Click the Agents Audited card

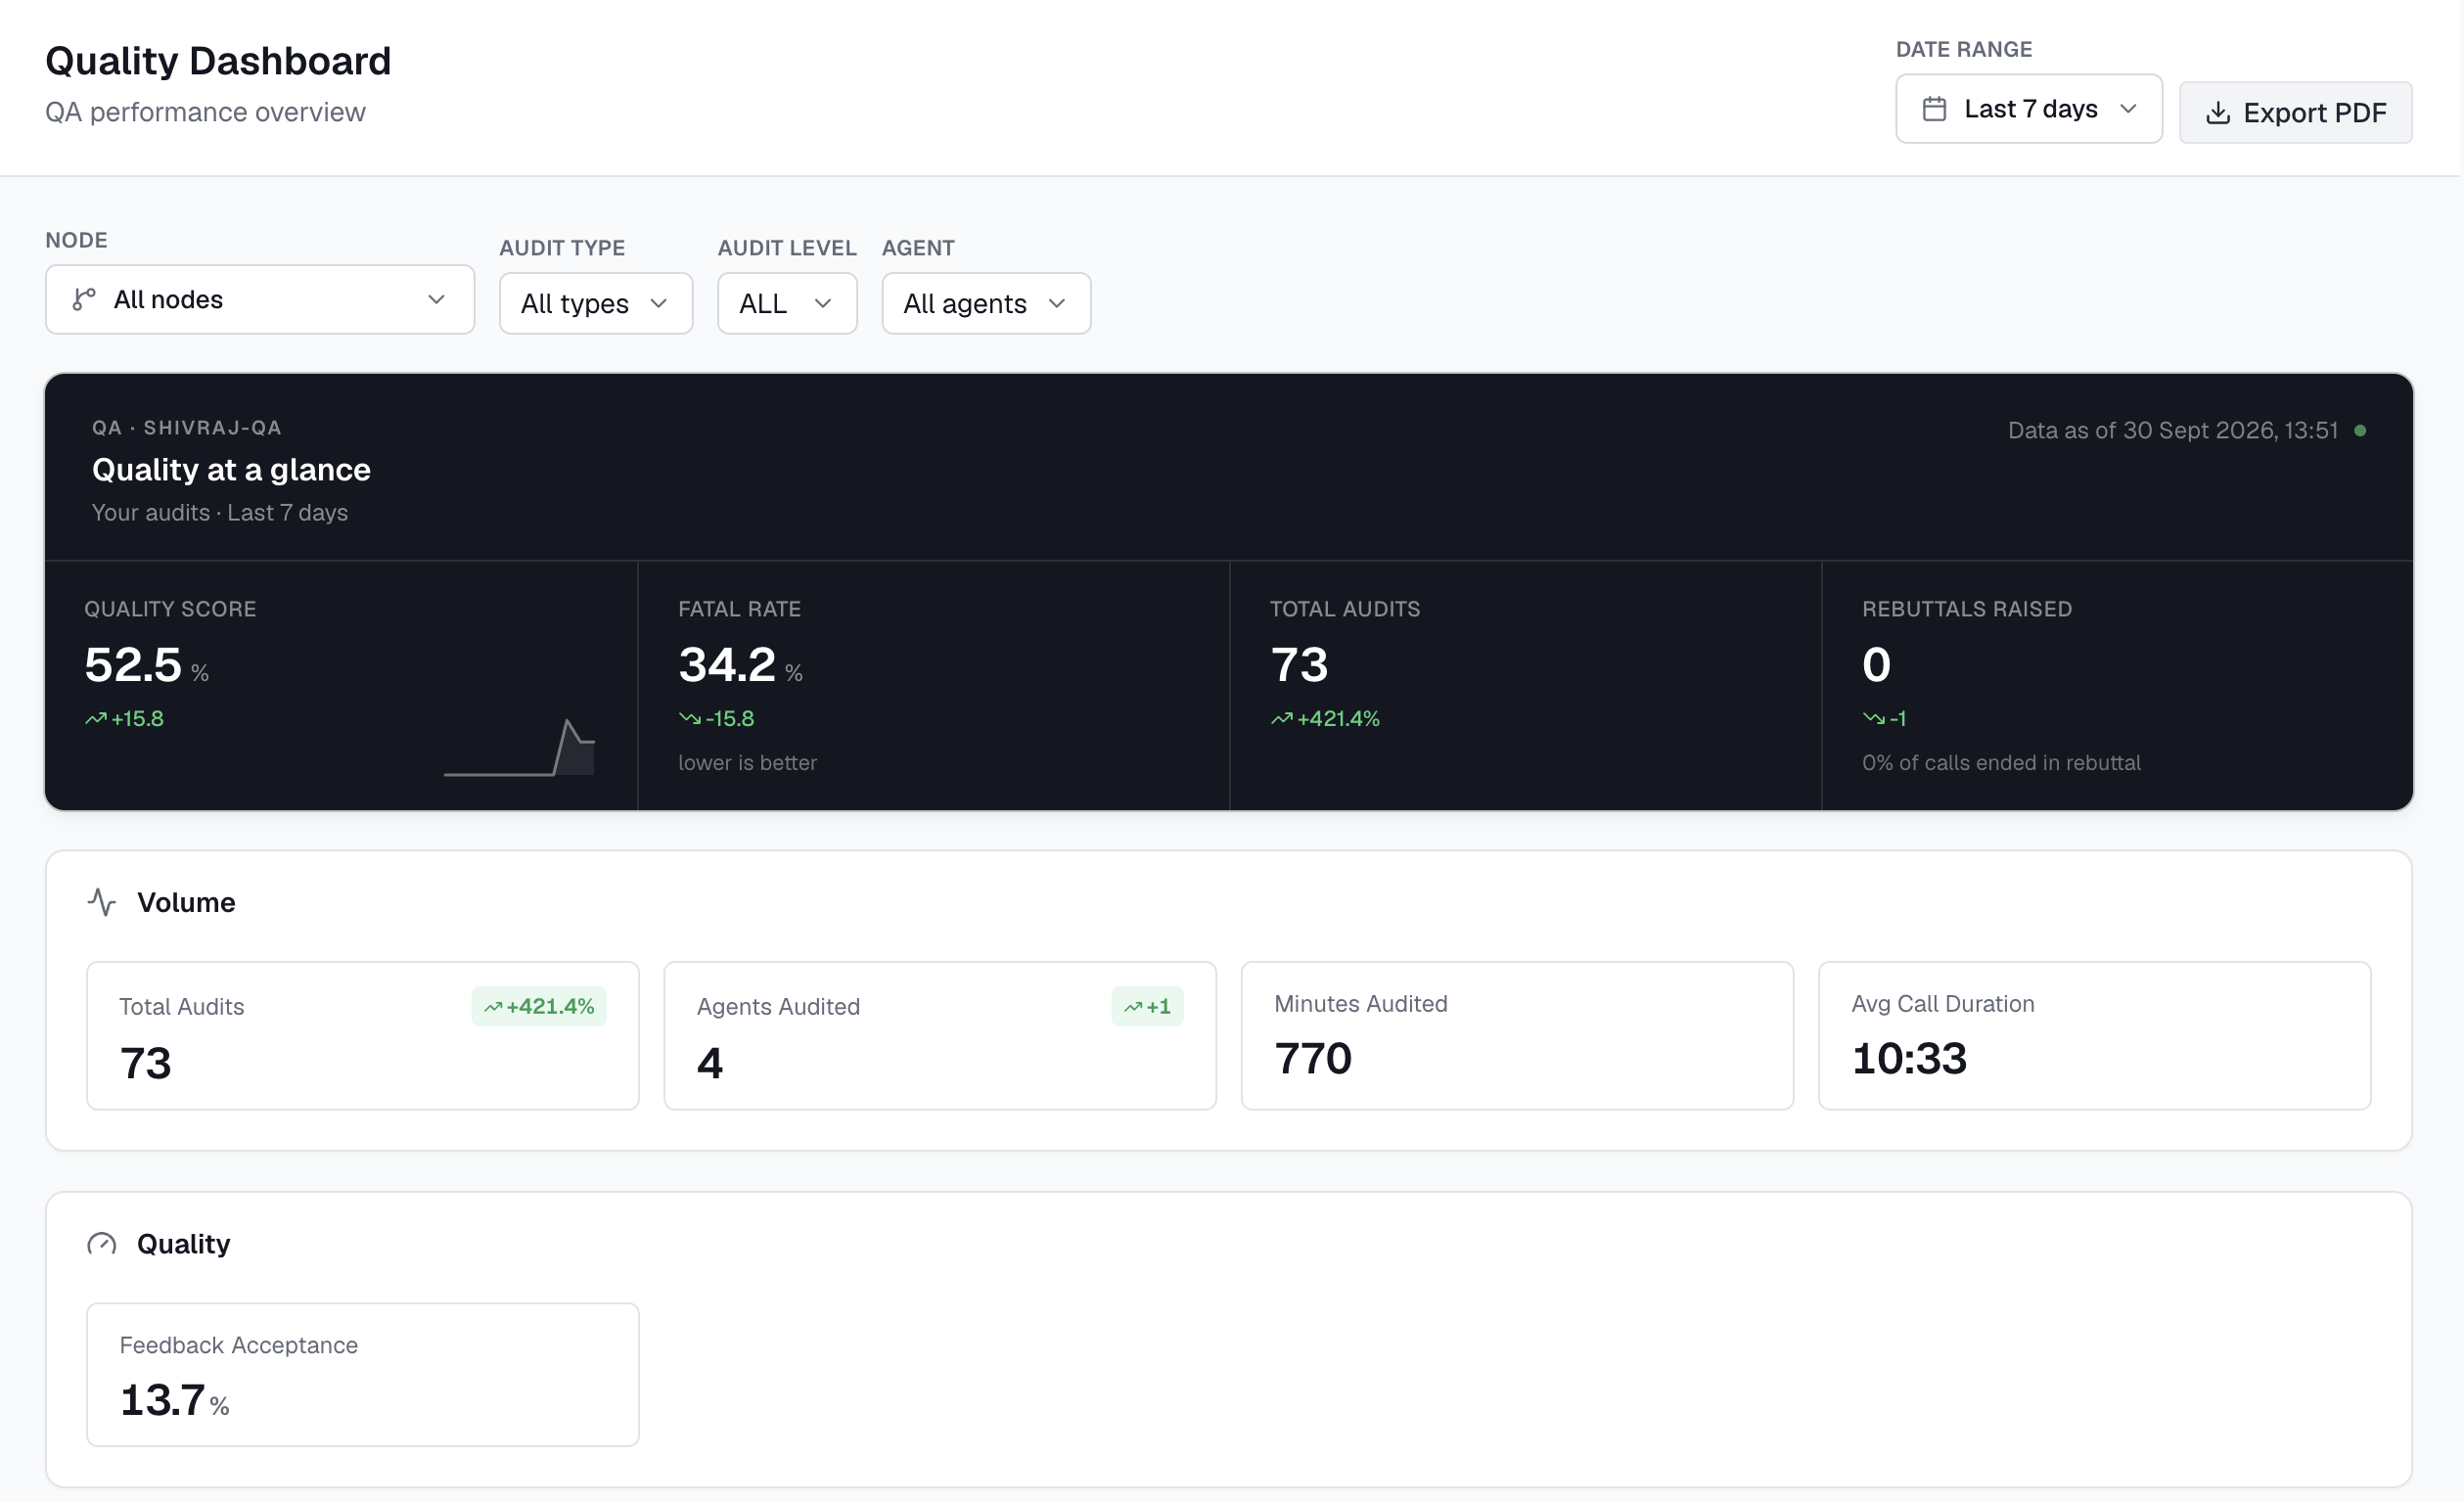coord(940,1035)
